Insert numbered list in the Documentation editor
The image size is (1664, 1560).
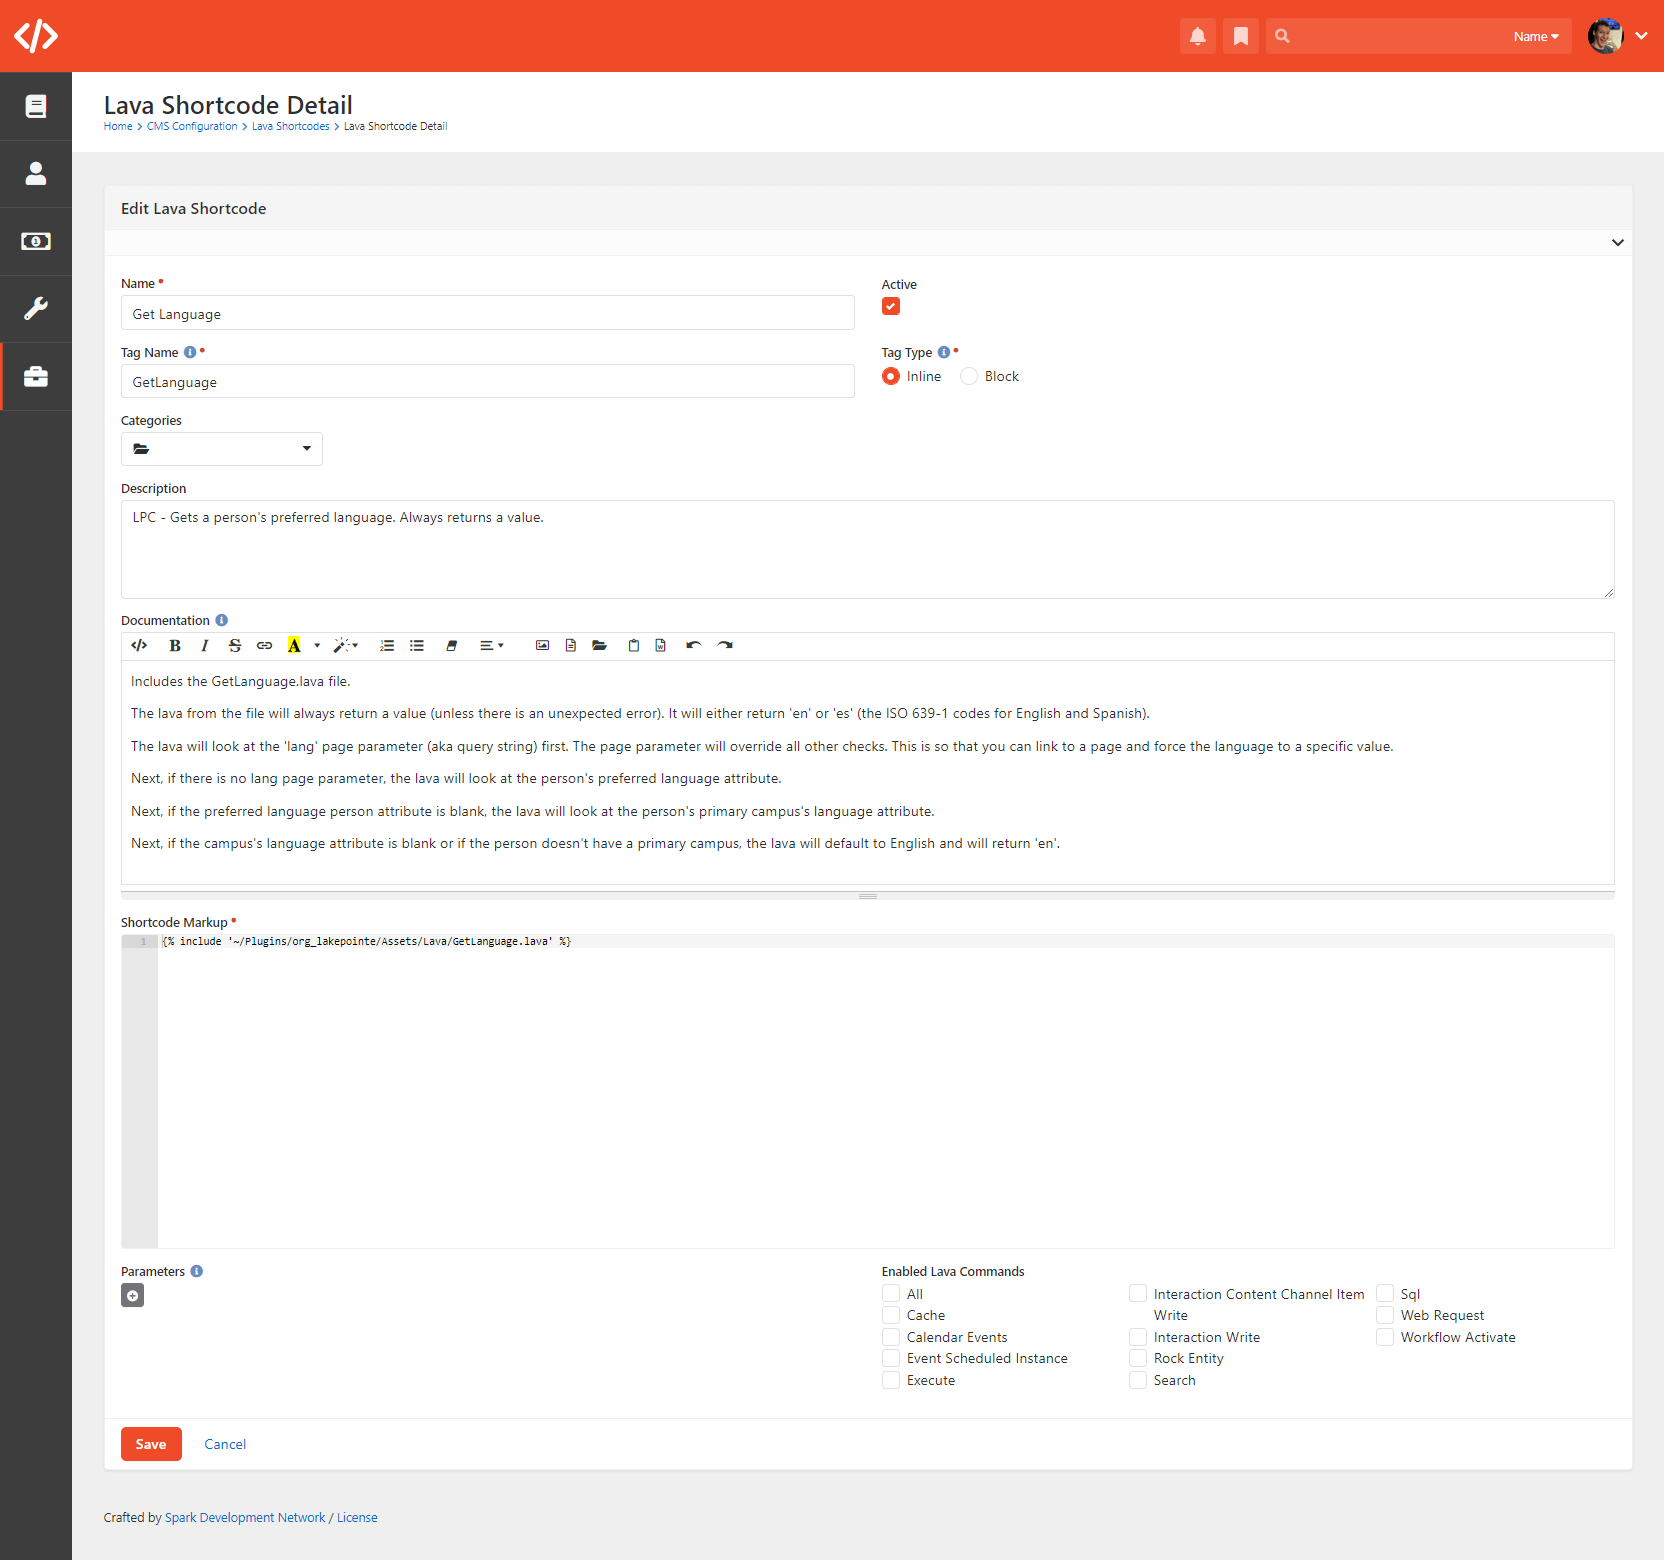pyautogui.click(x=387, y=646)
